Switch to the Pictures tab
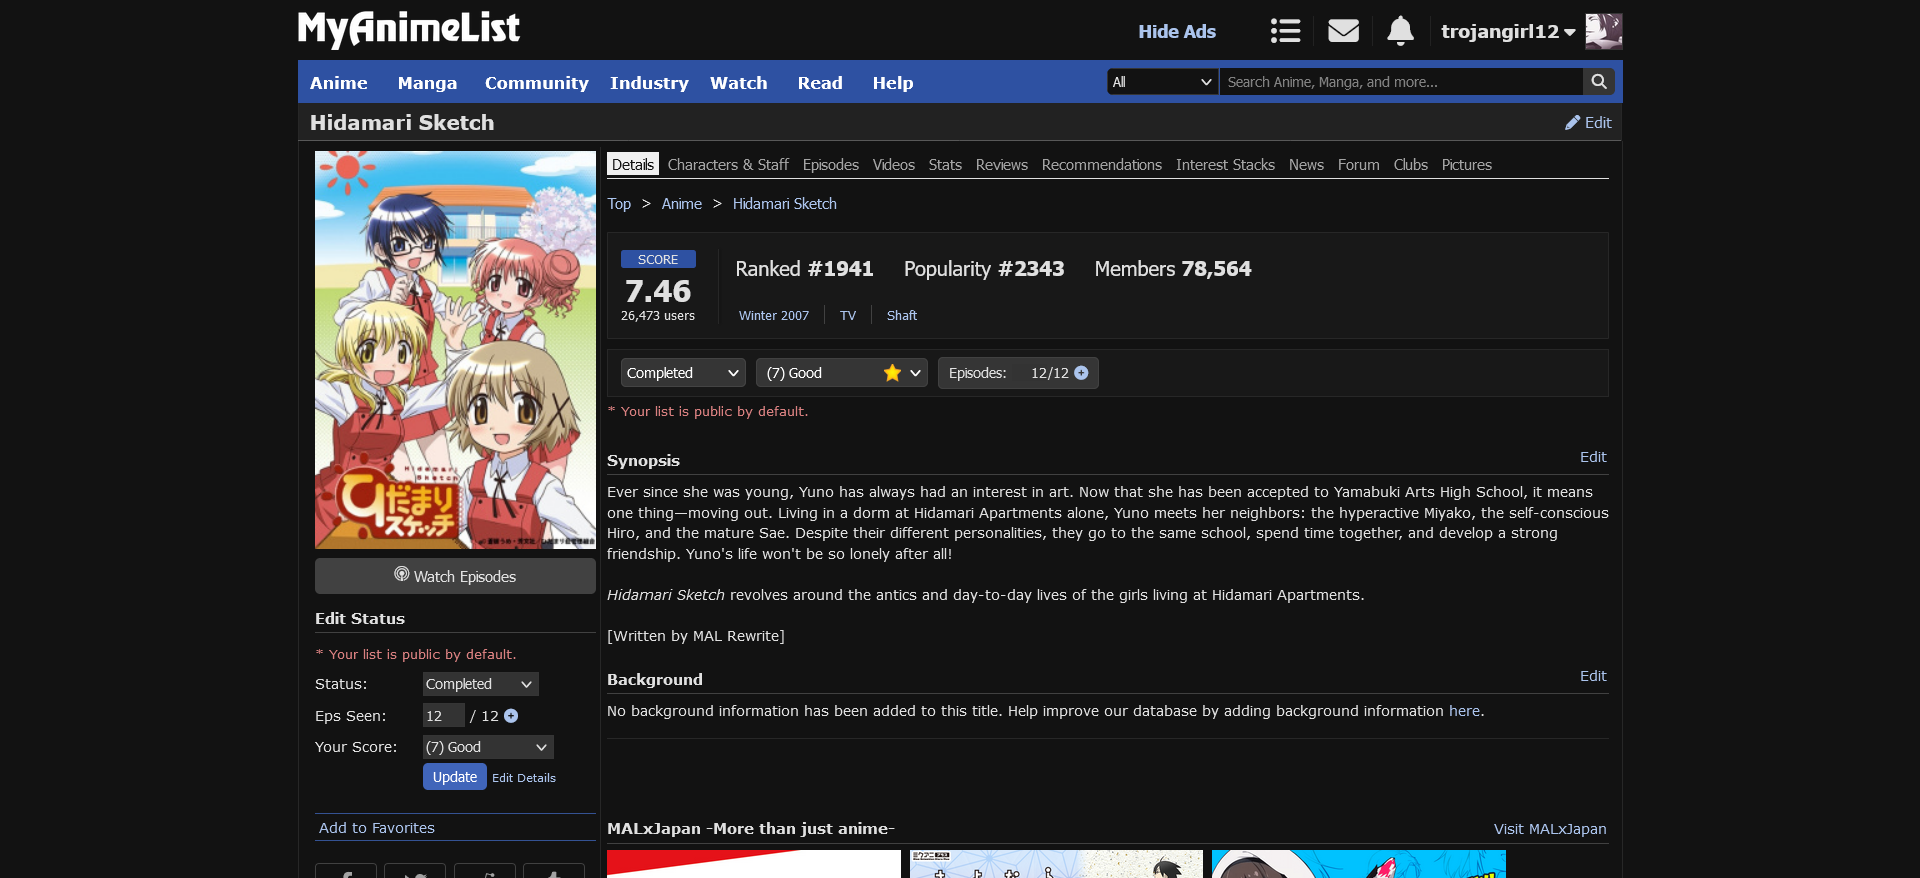Viewport: 1920px width, 878px height. (x=1467, y=165)
